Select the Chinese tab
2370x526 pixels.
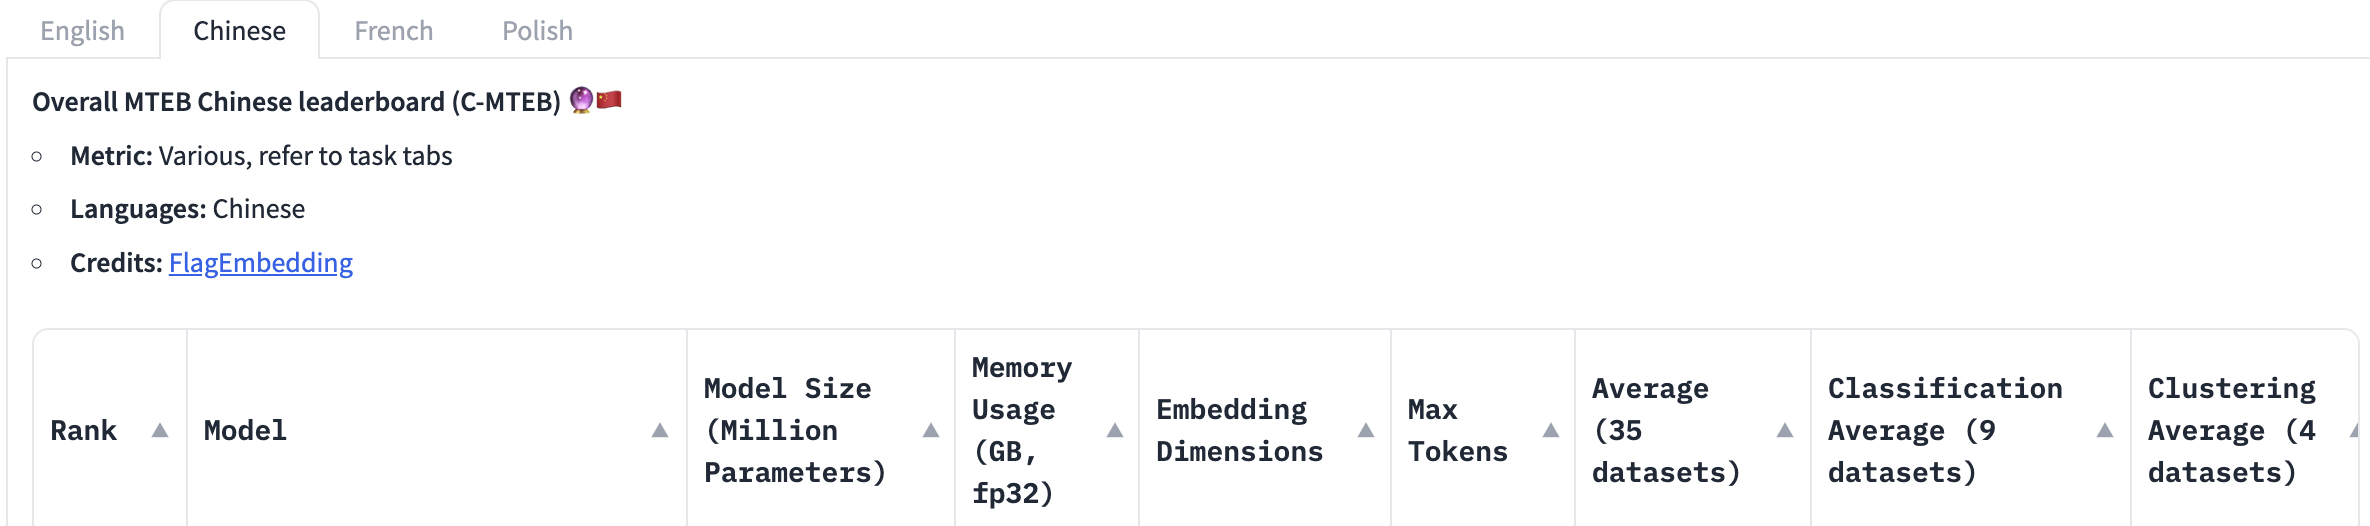click(239, 31)
